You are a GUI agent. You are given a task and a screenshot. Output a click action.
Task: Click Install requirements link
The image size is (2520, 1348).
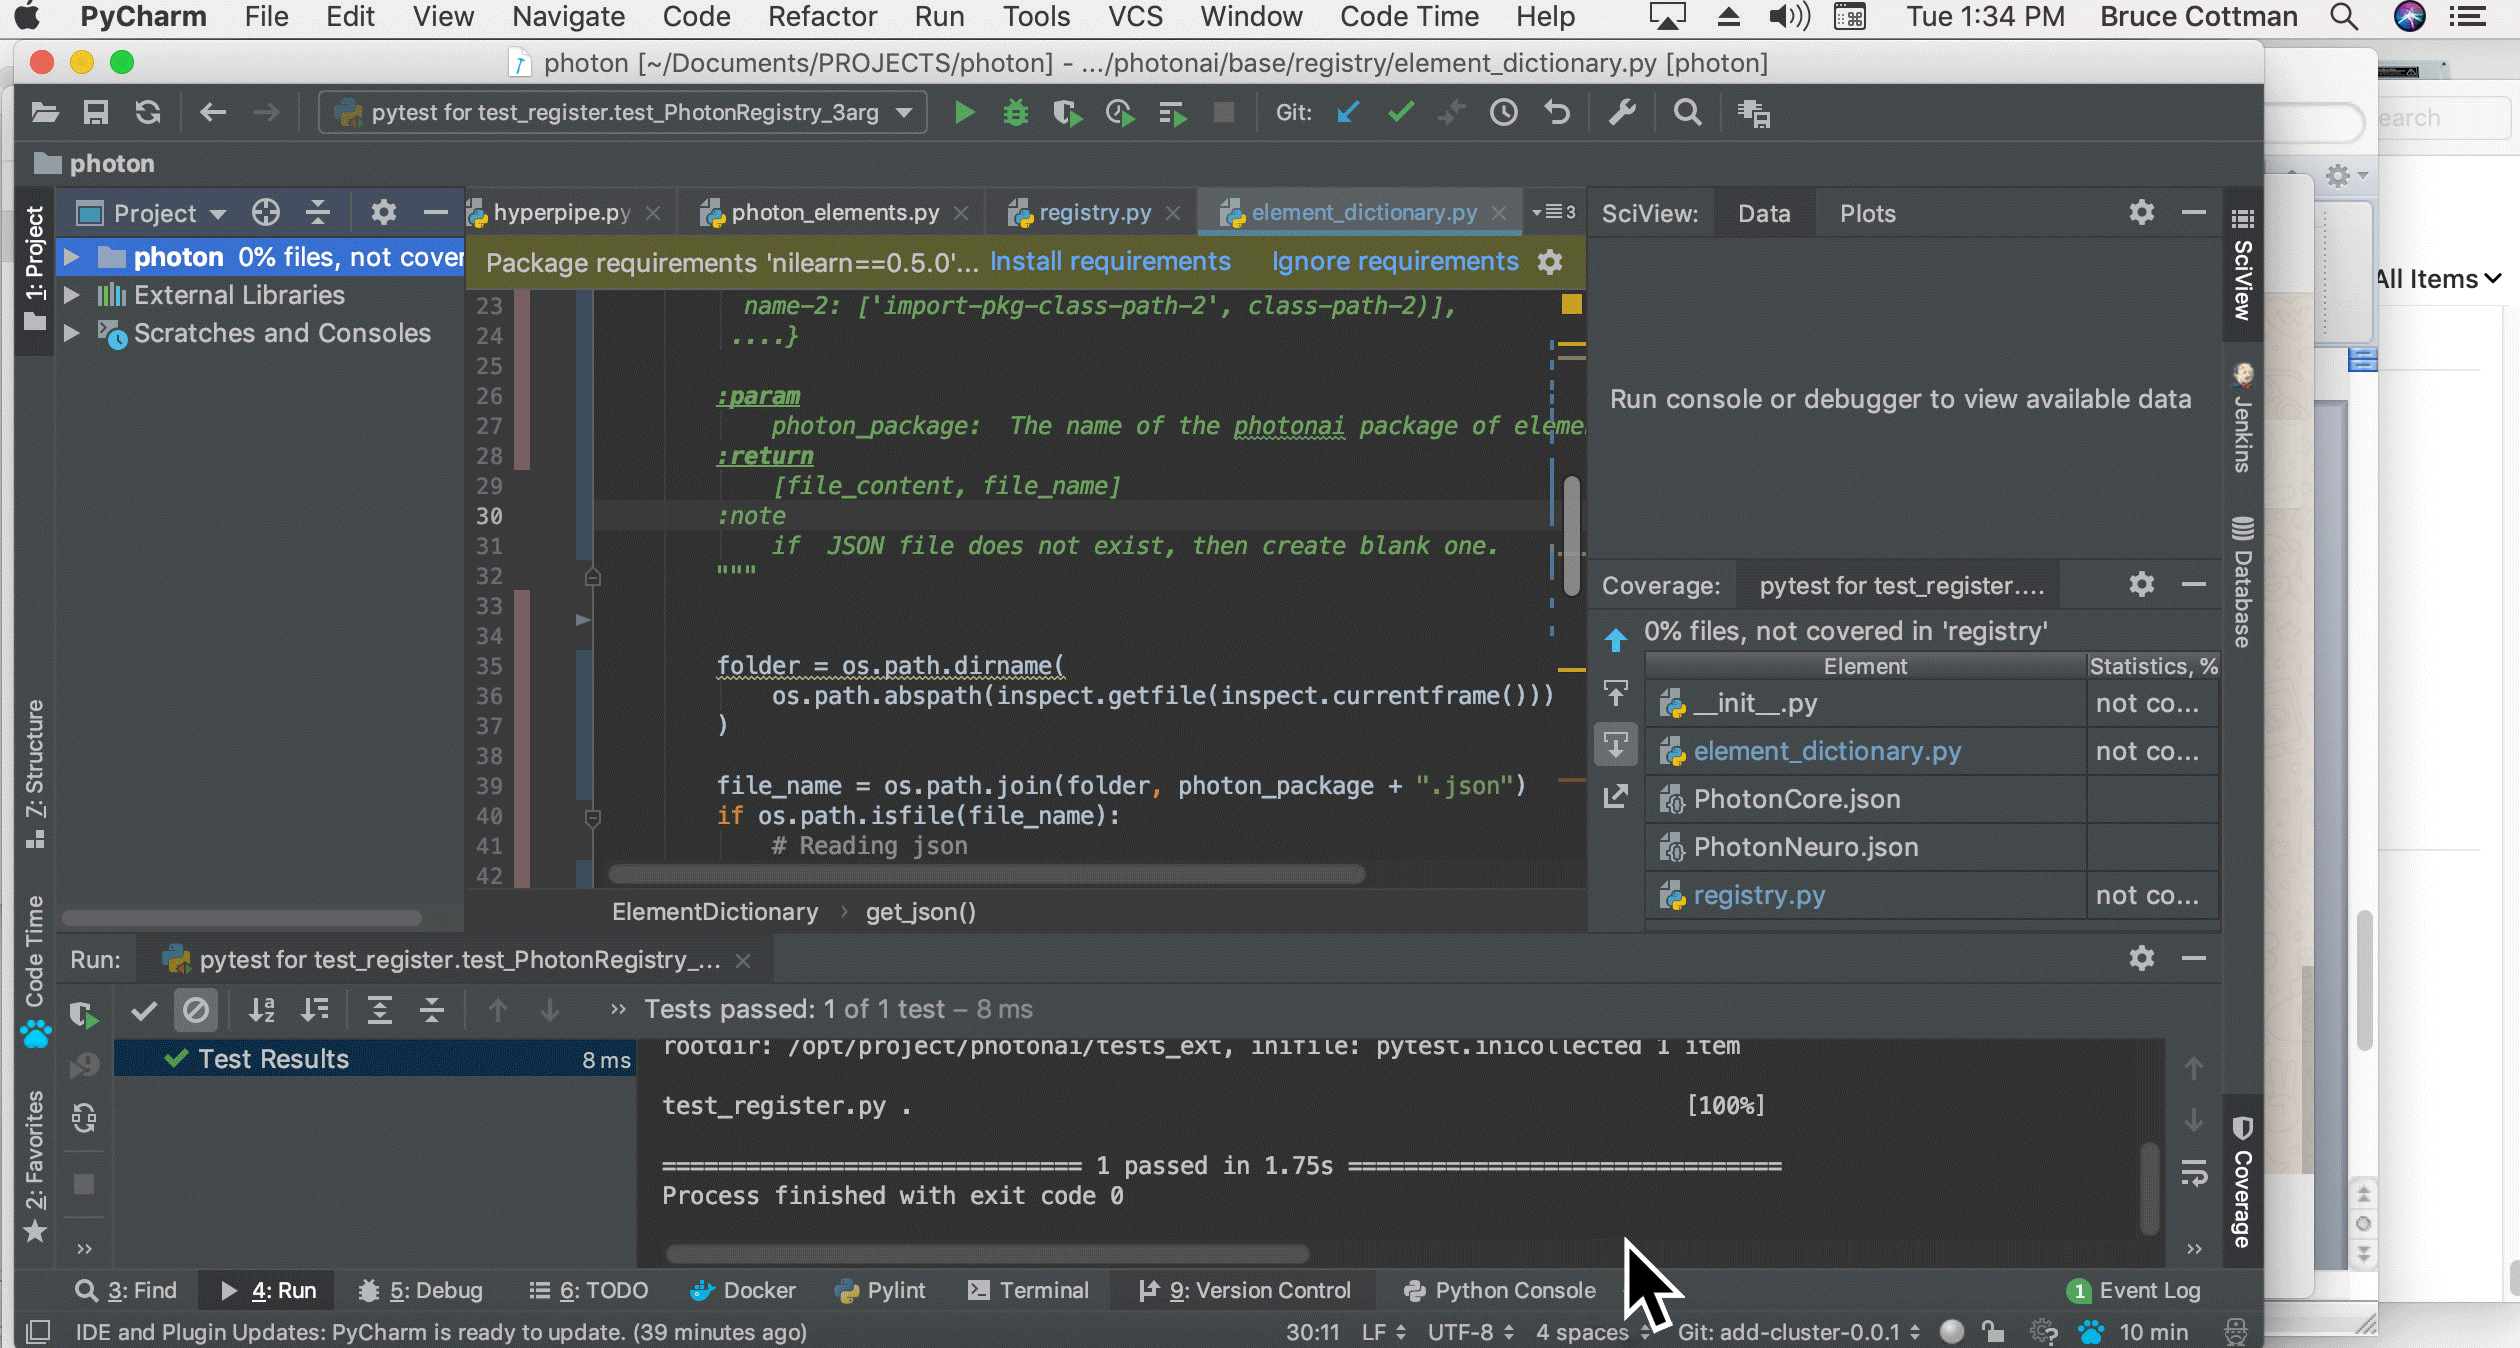(1110, 262)
